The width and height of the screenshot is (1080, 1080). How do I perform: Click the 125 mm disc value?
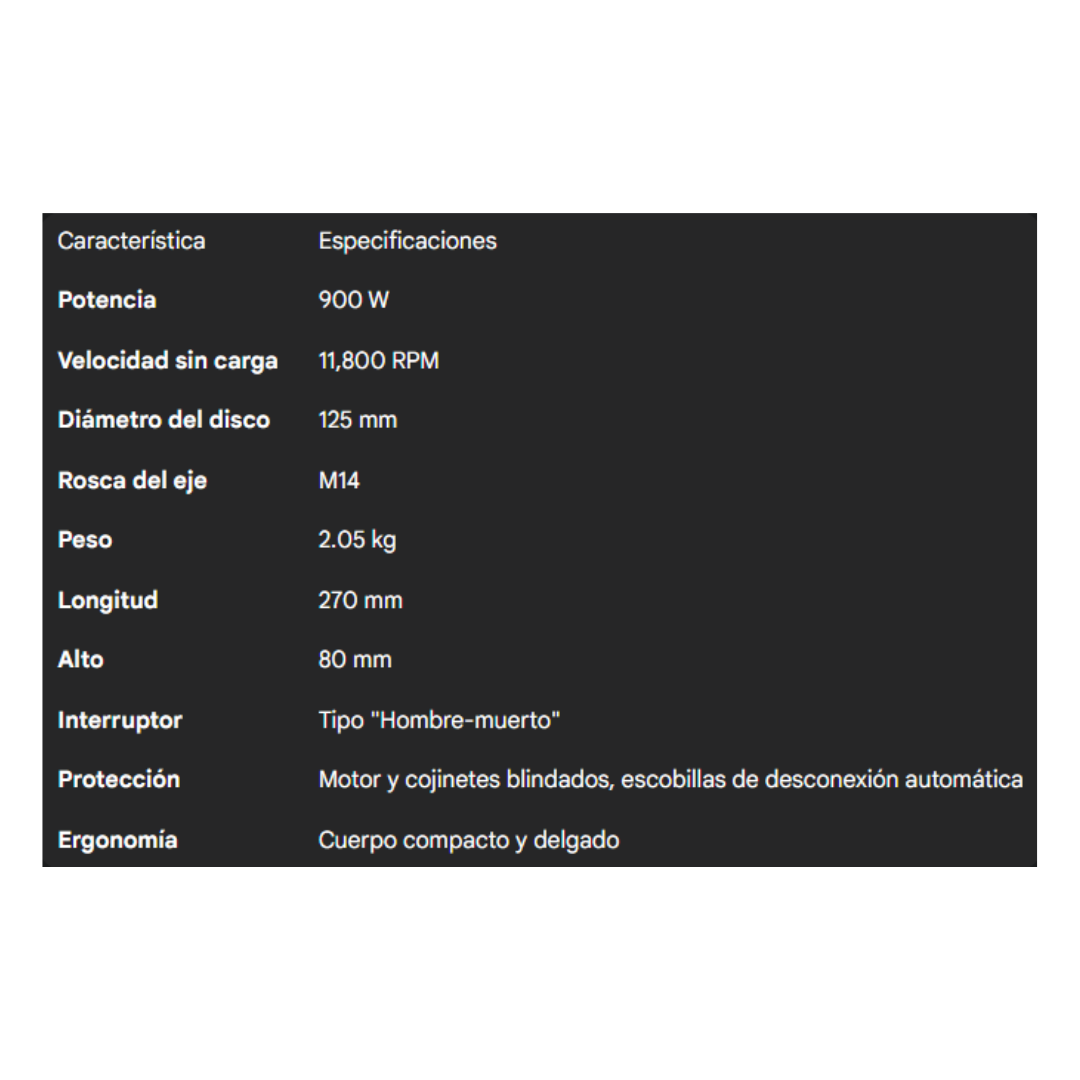357,420
